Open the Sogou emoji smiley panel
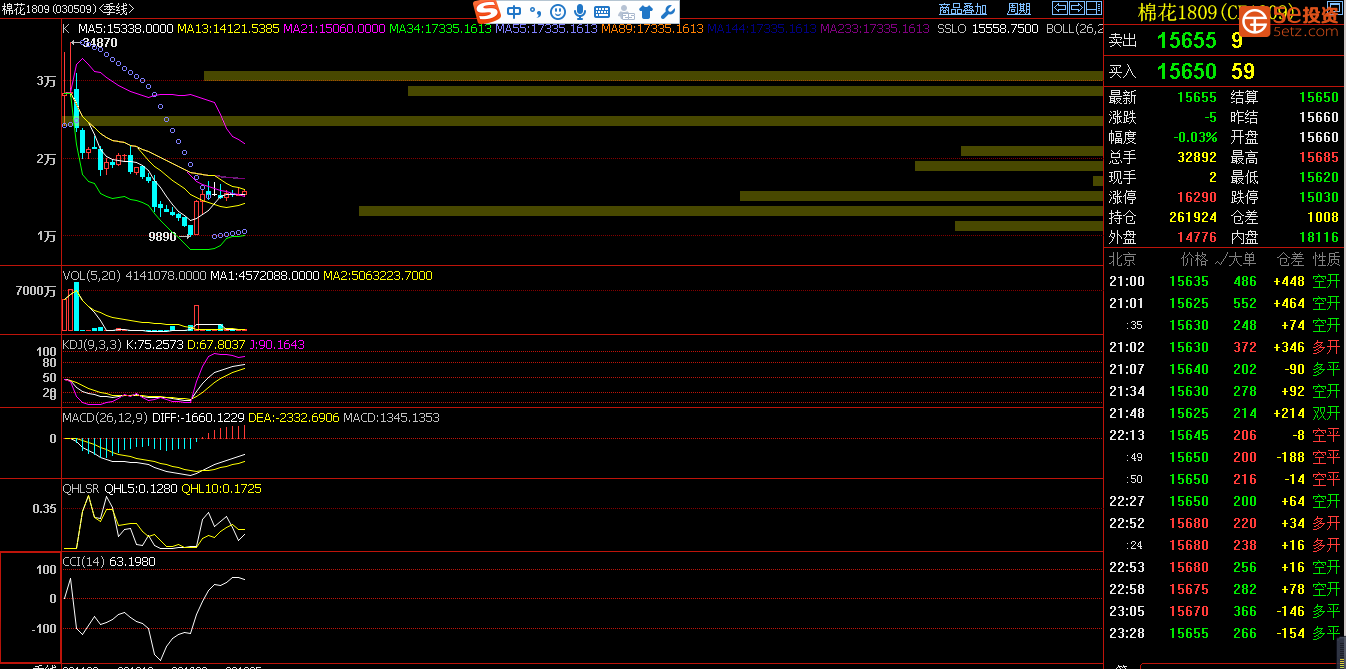This screenshot has height=669, width=1346. click(x=558, y=12)
